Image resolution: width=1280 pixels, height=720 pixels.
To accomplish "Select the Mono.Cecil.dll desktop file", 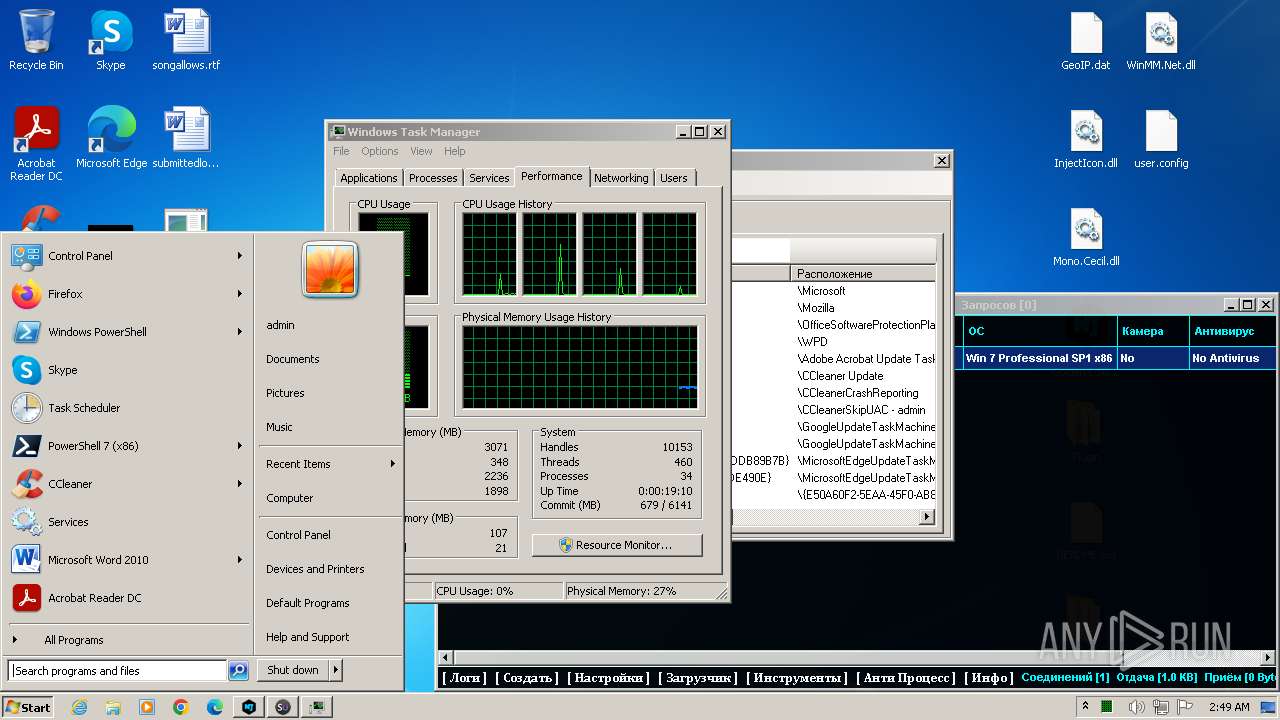I will 1086,236.
